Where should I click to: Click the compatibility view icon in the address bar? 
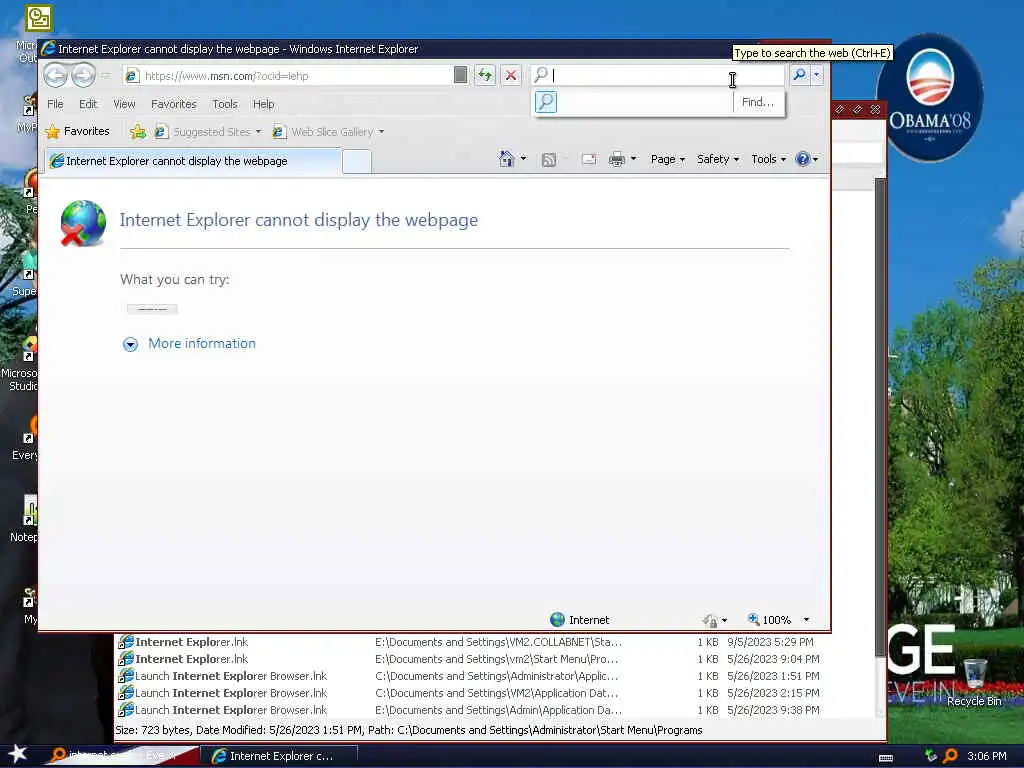point(460,75)
